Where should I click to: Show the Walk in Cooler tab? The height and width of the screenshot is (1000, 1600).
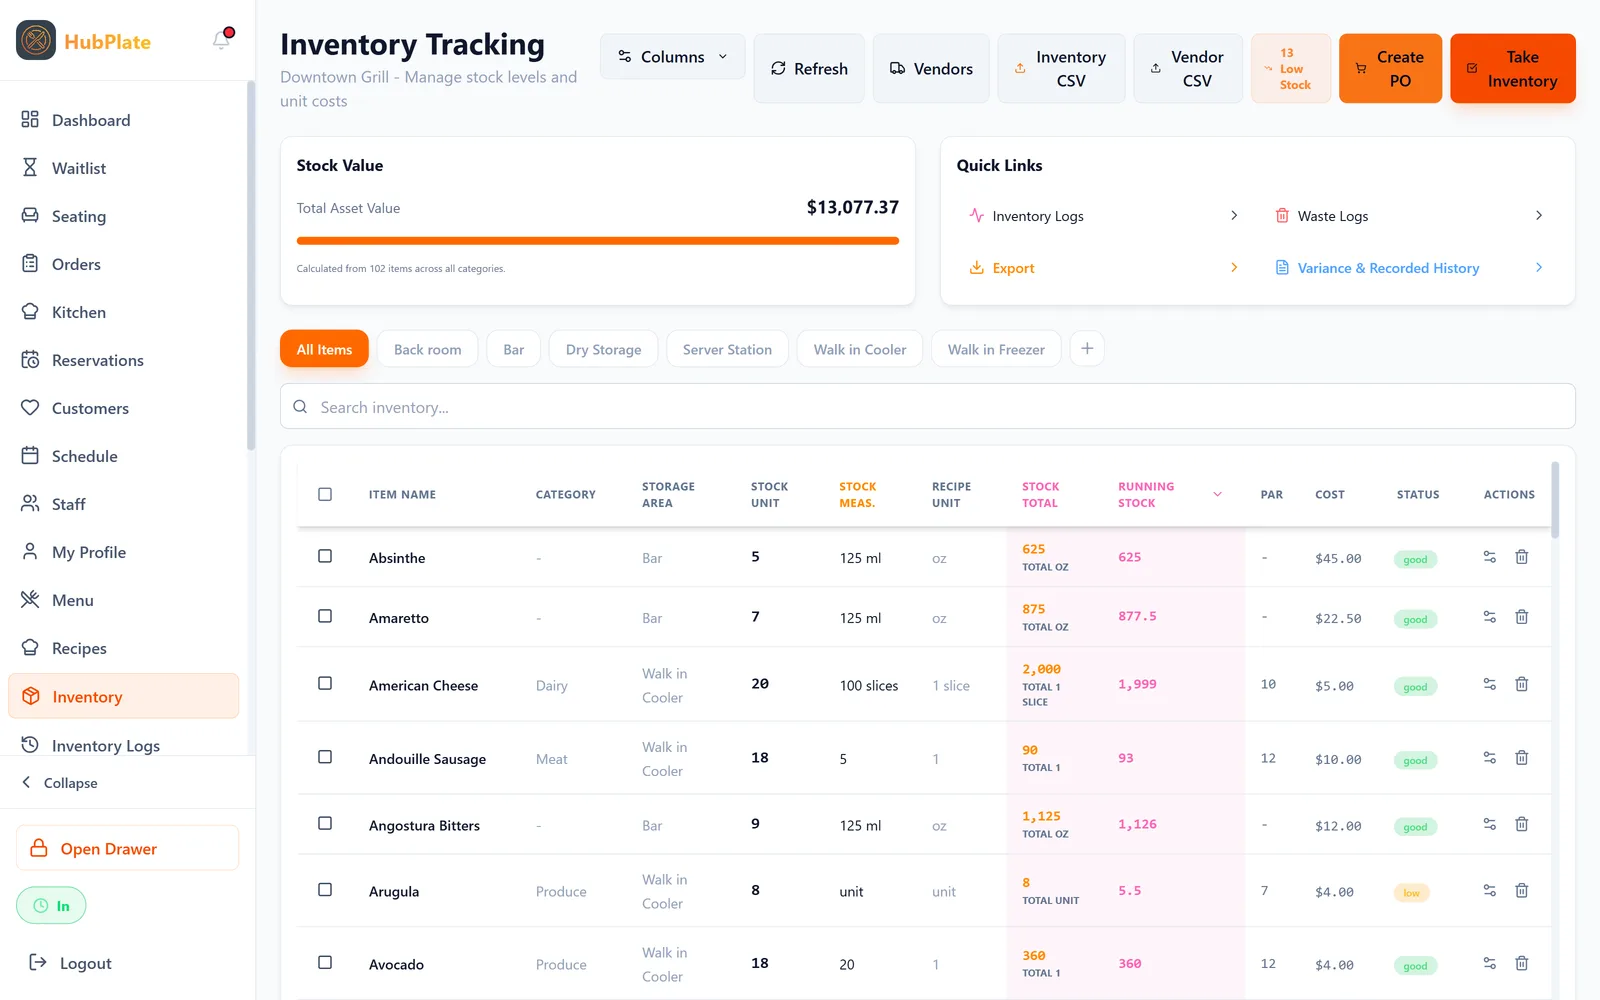click(860, 349)
